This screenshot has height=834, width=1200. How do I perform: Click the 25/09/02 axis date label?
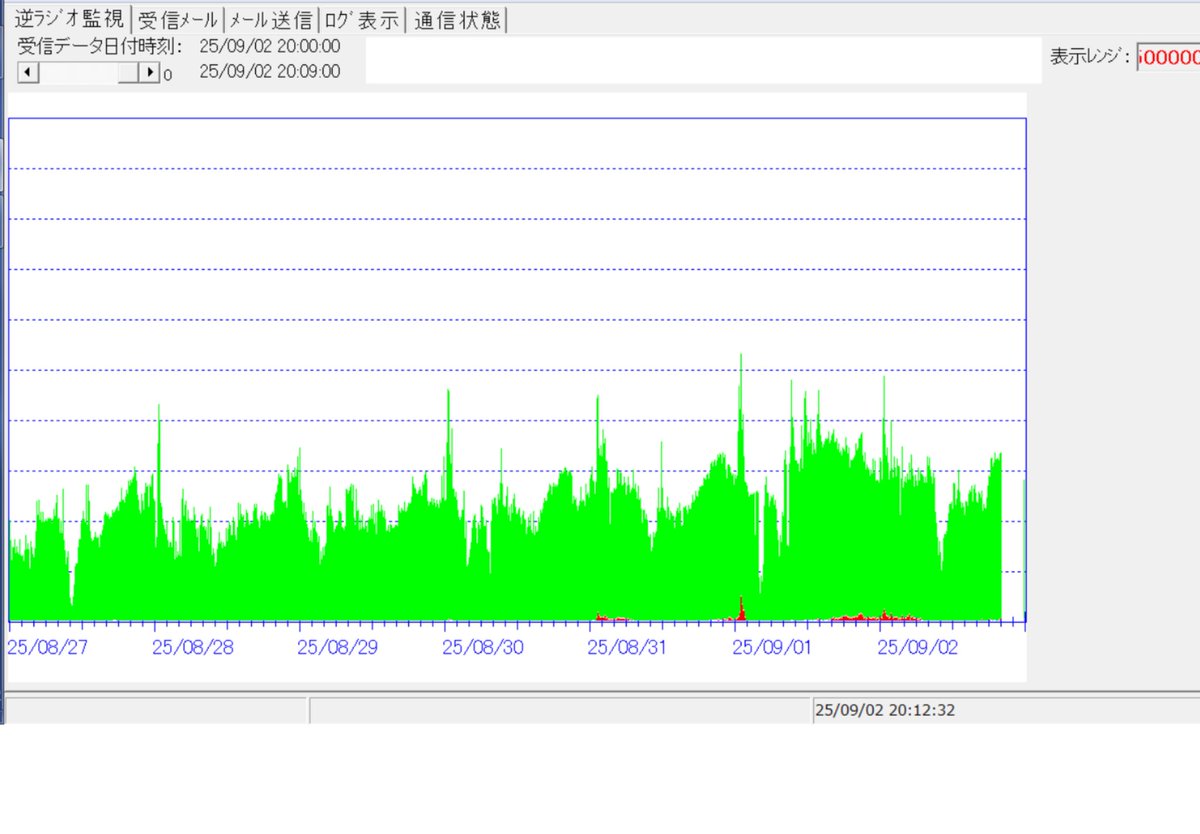pos(917,647)
